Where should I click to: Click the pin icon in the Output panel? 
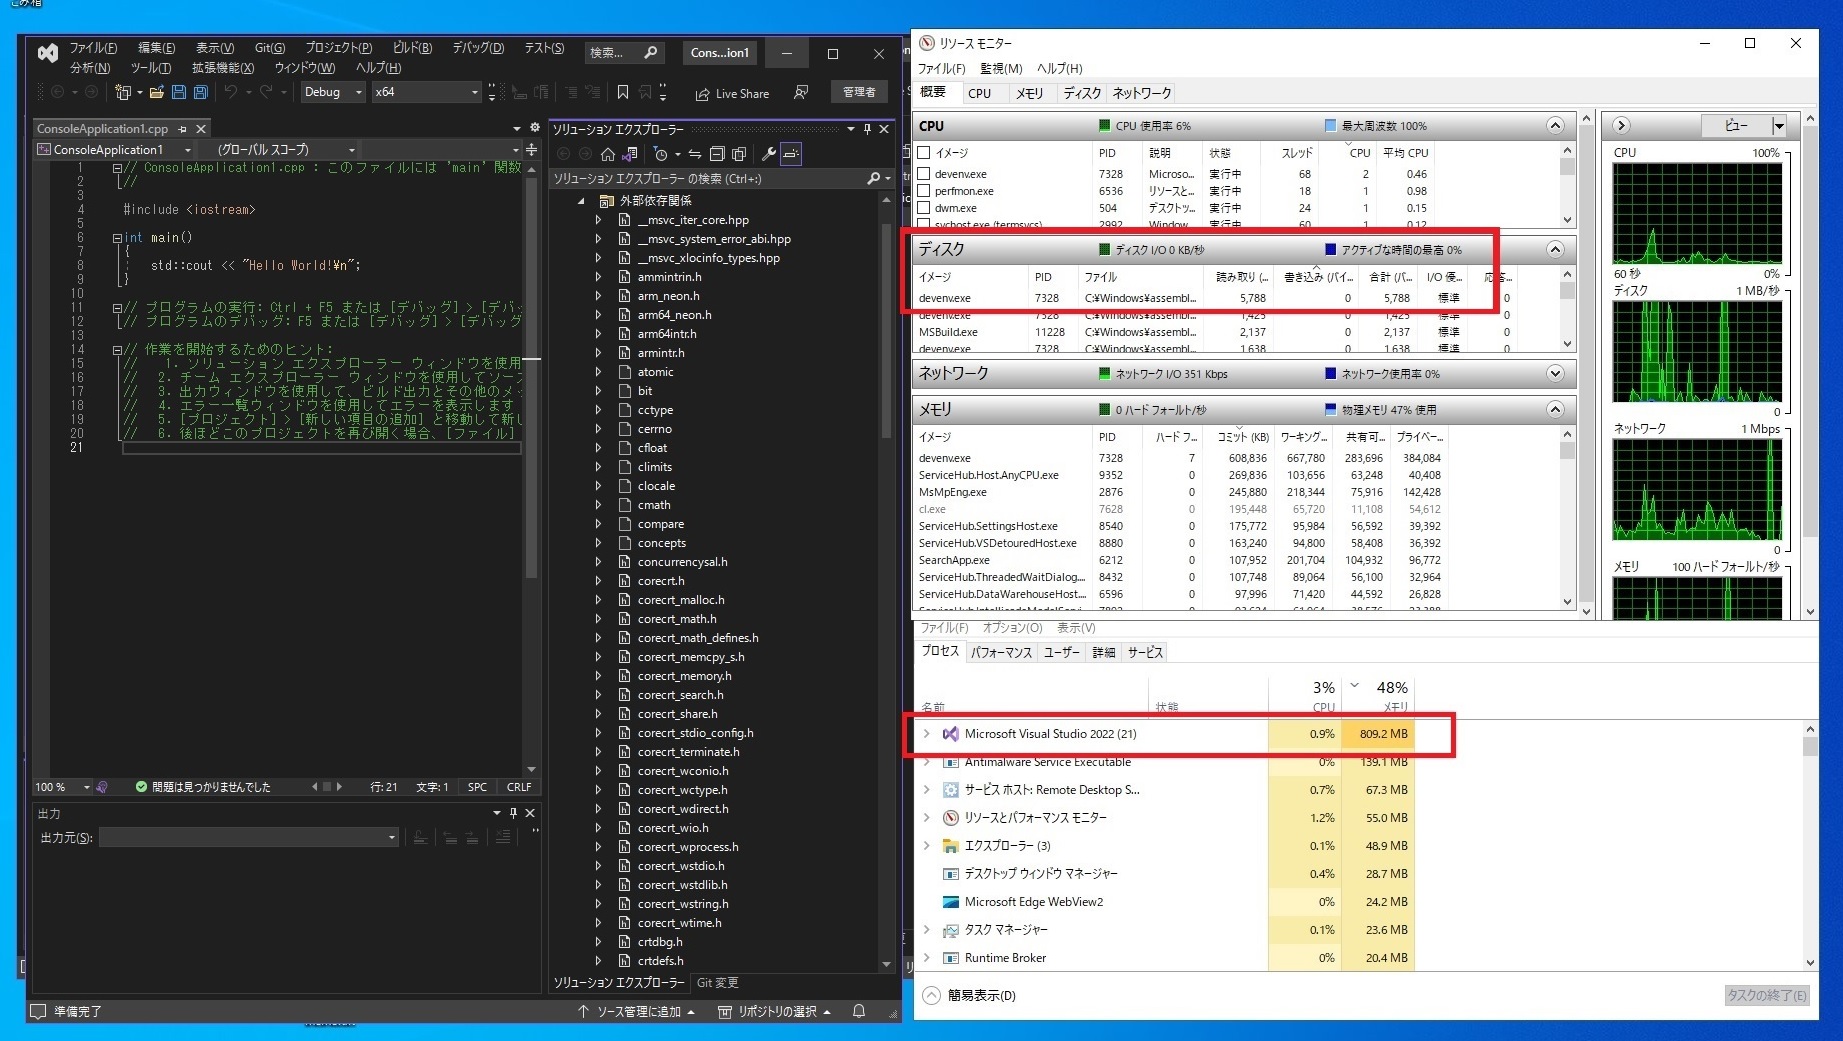pos(514,813)
